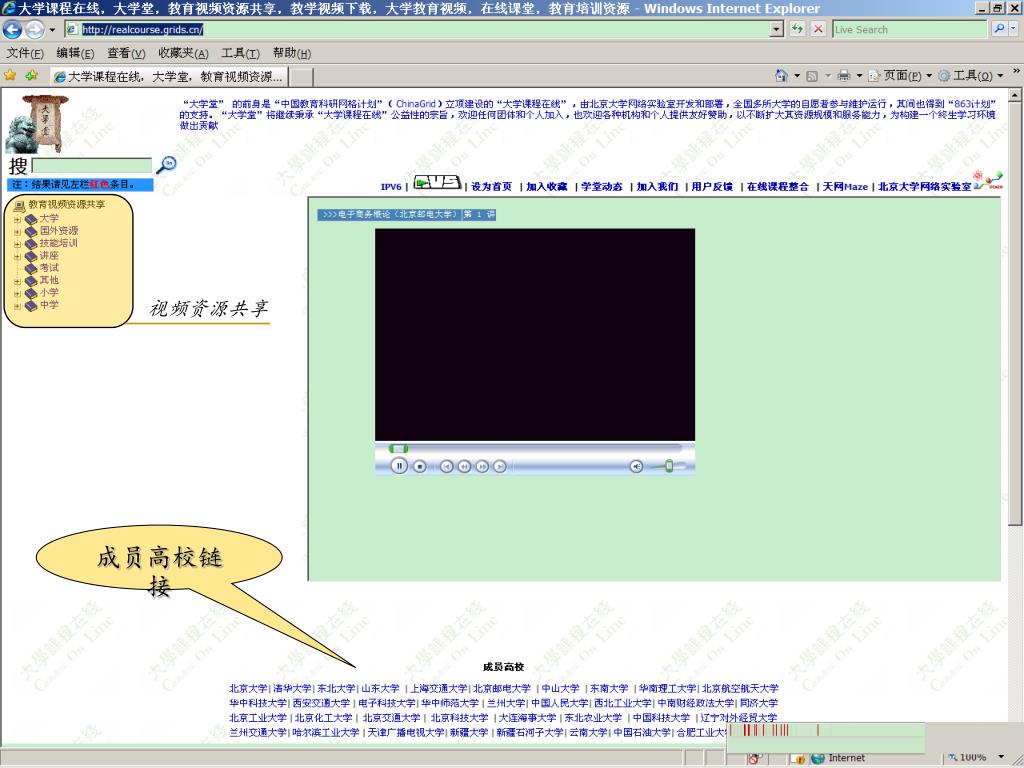Image resolution: width=1024 pixels, height=768 pixels.
Task: Mute the video player speaker icon
Action: 636,466
